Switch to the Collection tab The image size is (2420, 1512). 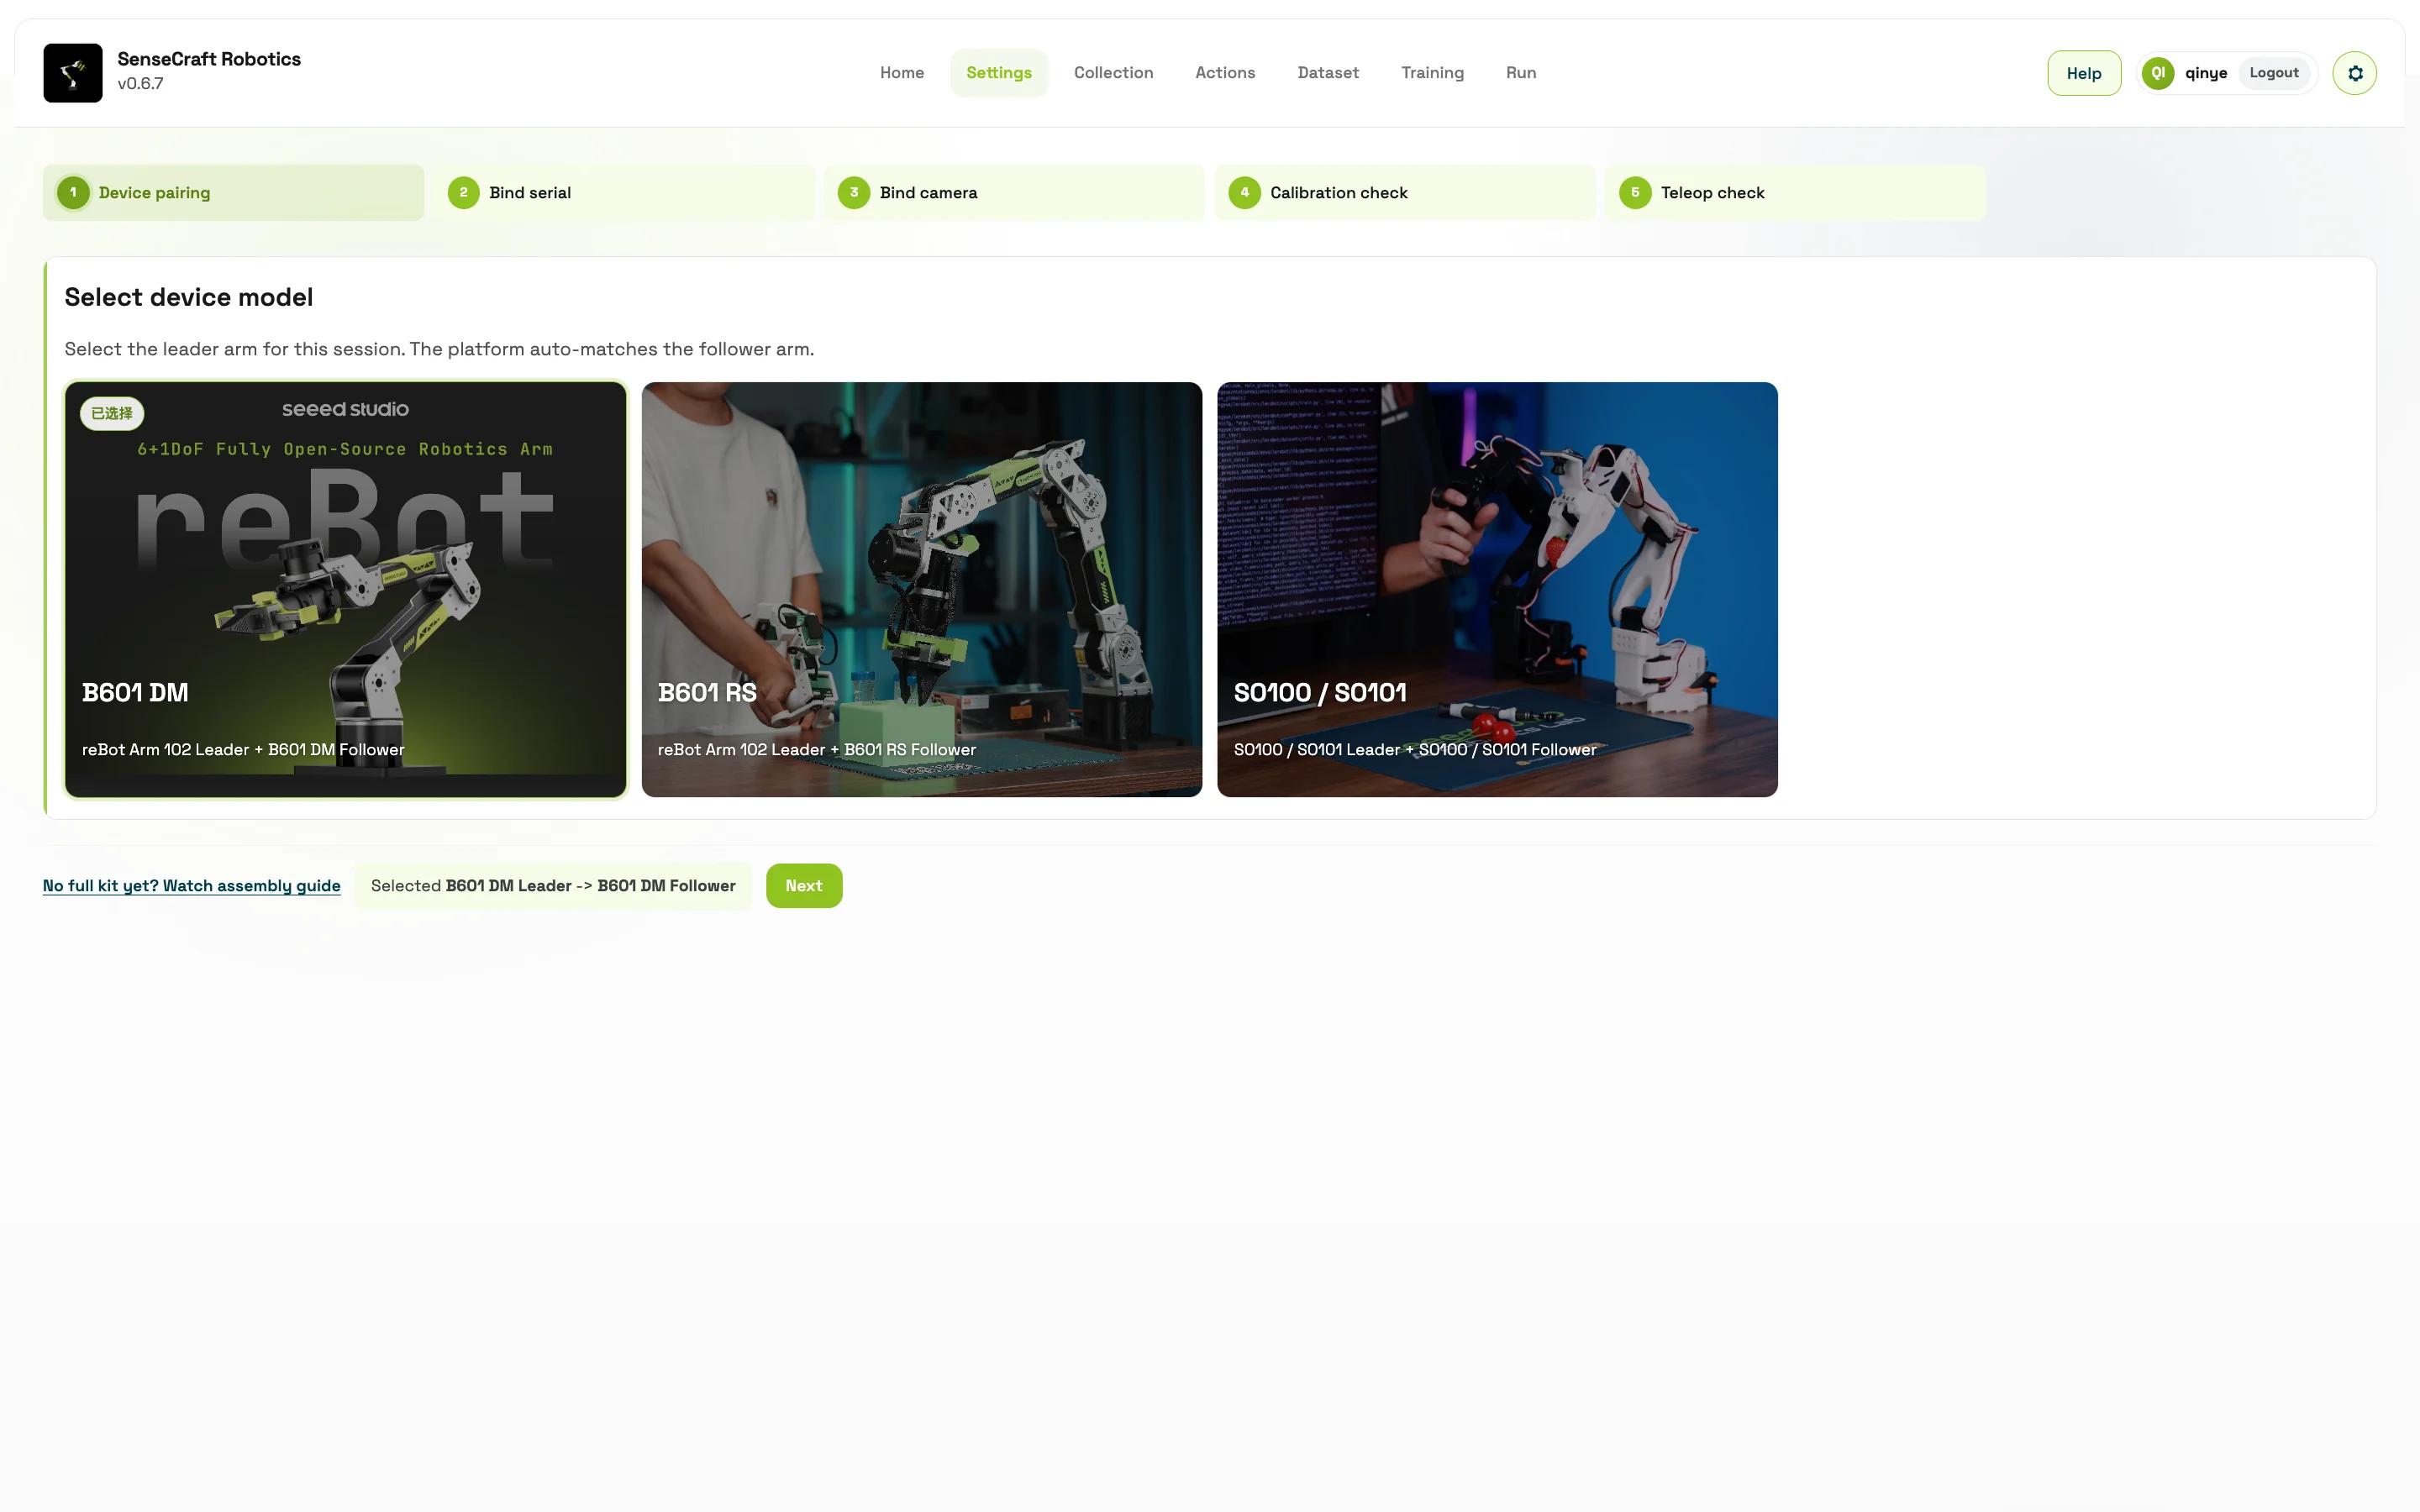click(1114, 73)
